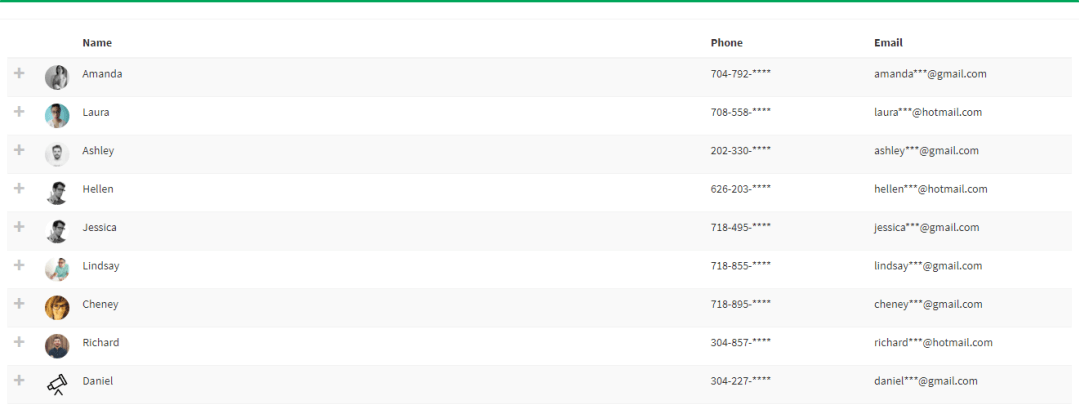Expand Laura's row details
Image resolution: width=1079 pixels, height=404 pixels.
point(19,111)
